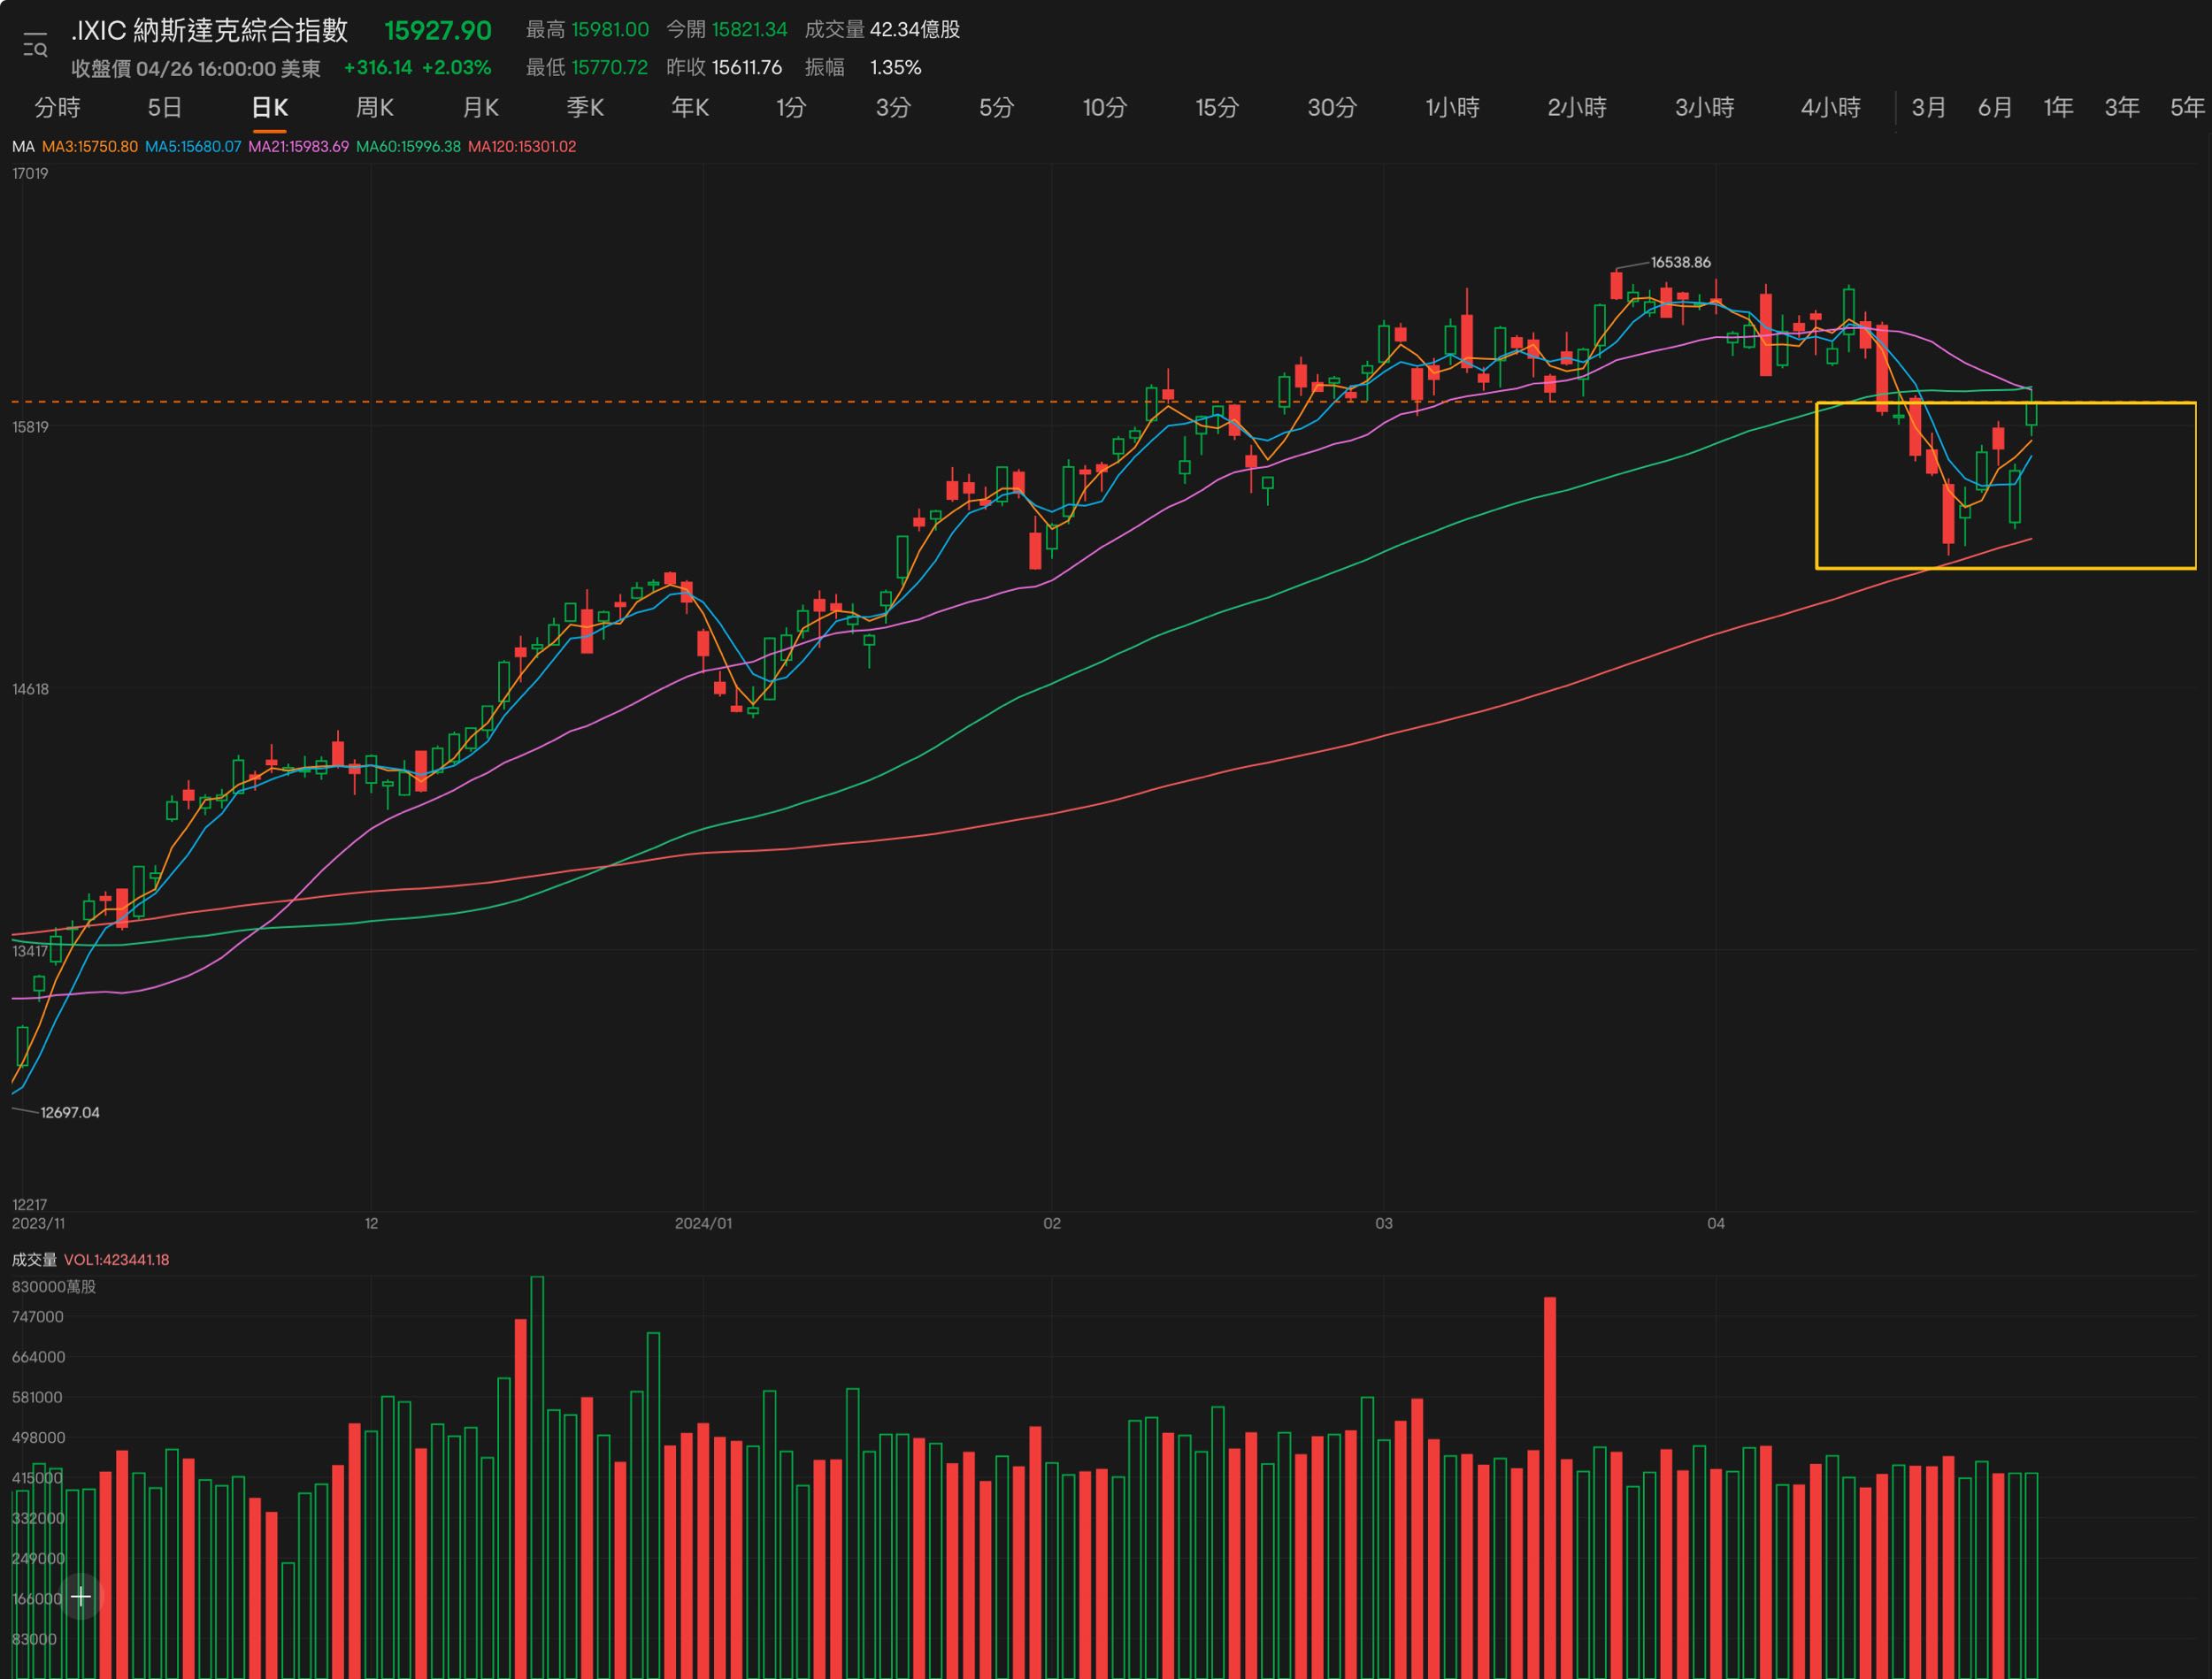Screen dimensions: 2212x1679
Task: Select the 季K quarterly chart tab
Action: [x=585, y=108]
